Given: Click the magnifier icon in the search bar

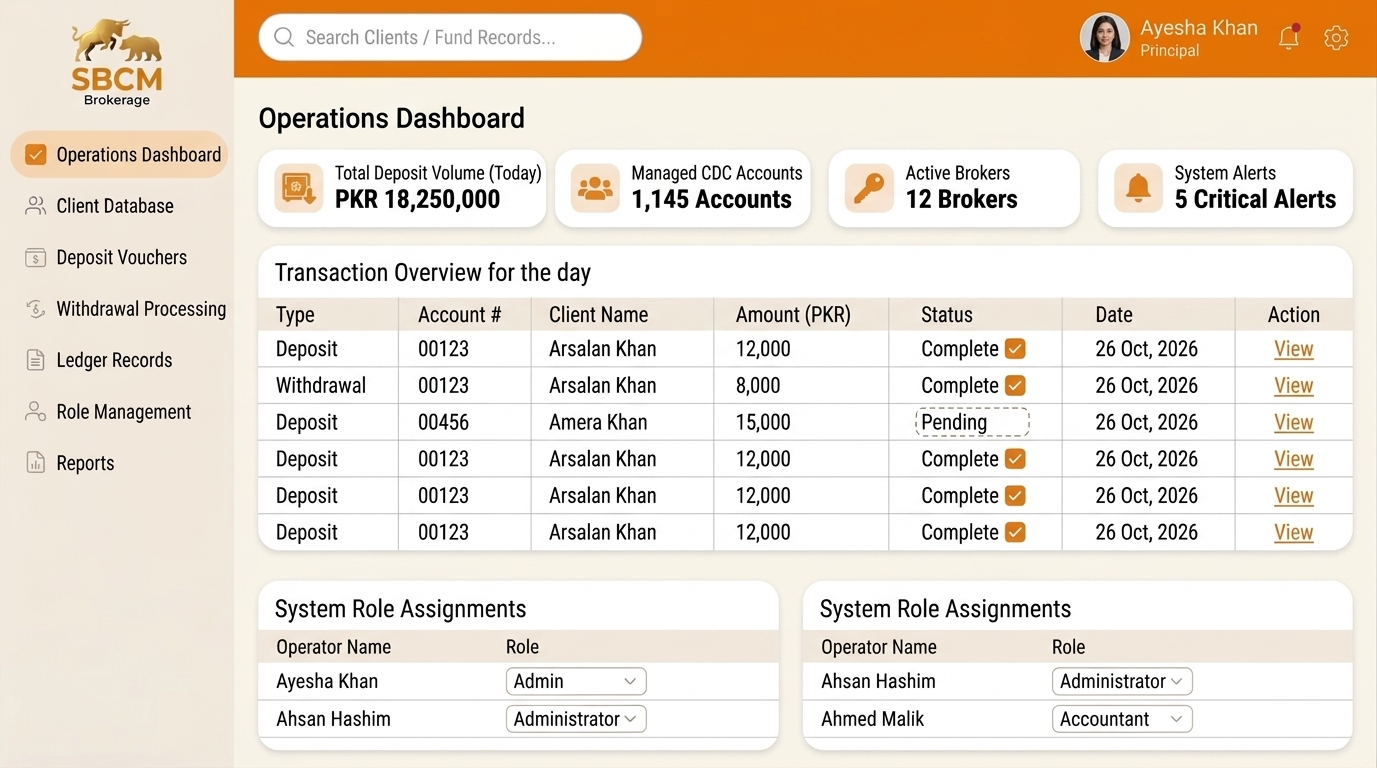Looking at the screenshot, I should click(x=284, y=37).
